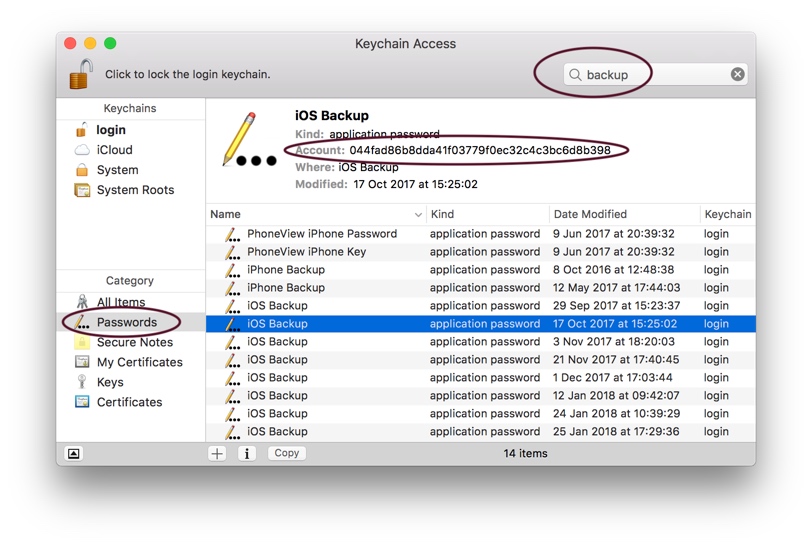Click the System keychain lock icon

coord(82,169)
